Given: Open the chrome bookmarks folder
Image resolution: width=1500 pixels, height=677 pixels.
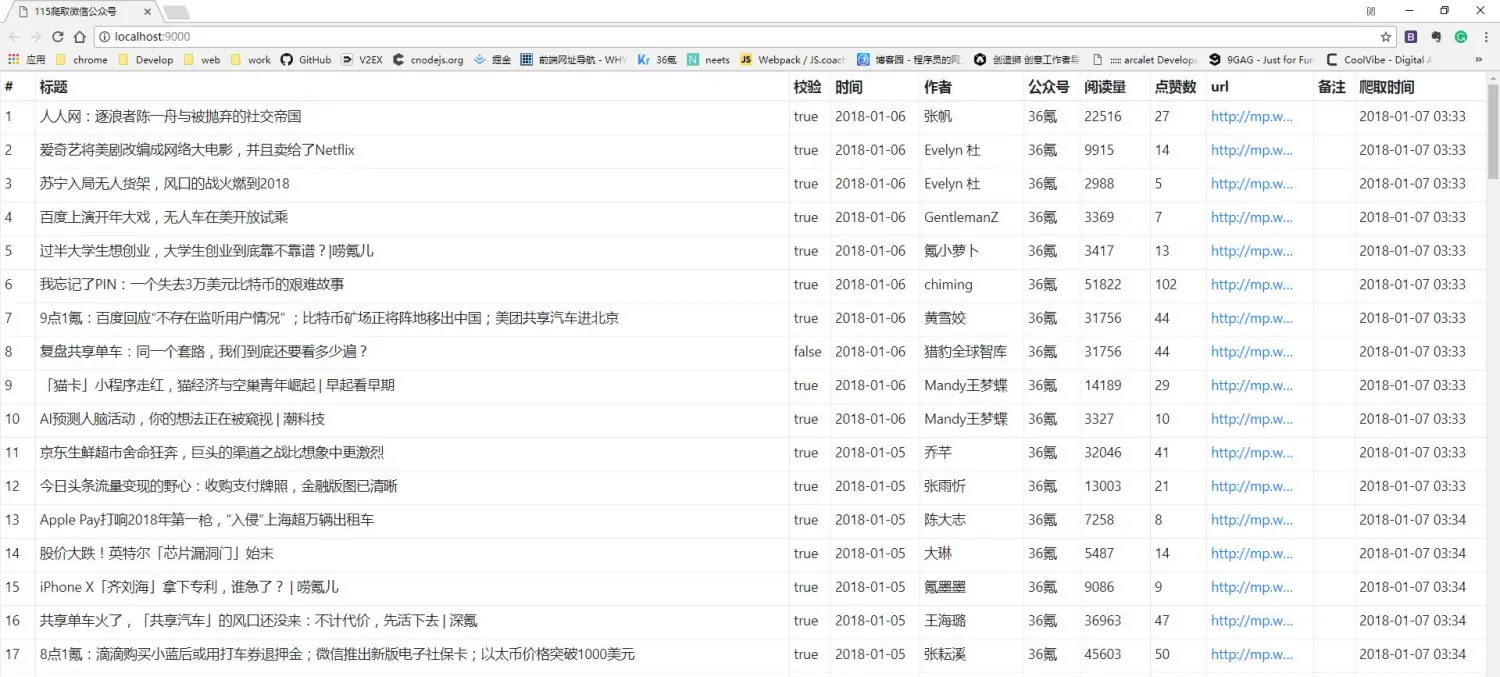Looking at the screenshot, I should point(82,60).
